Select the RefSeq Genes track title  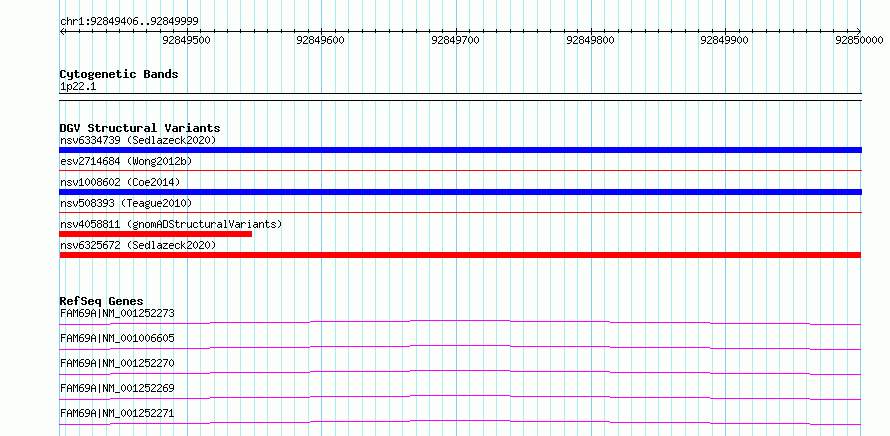click(102, 301)
